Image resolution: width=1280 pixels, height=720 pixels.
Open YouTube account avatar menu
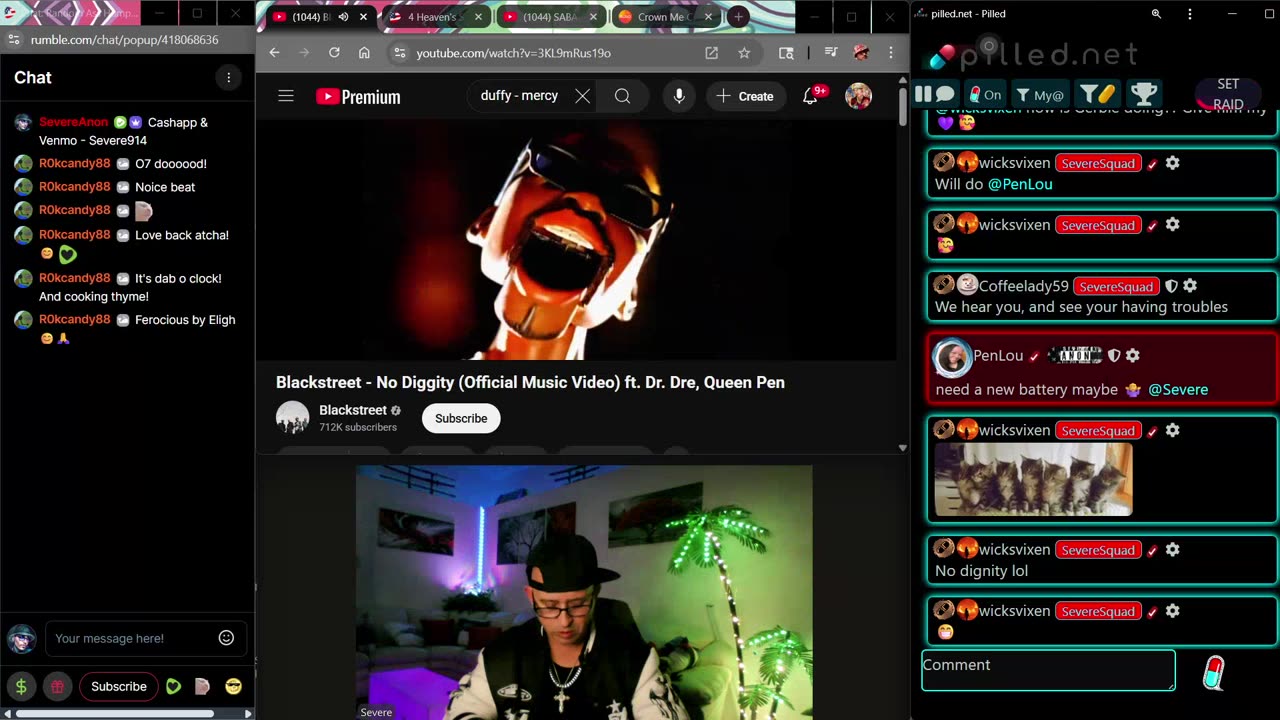[x=858, y=96]
